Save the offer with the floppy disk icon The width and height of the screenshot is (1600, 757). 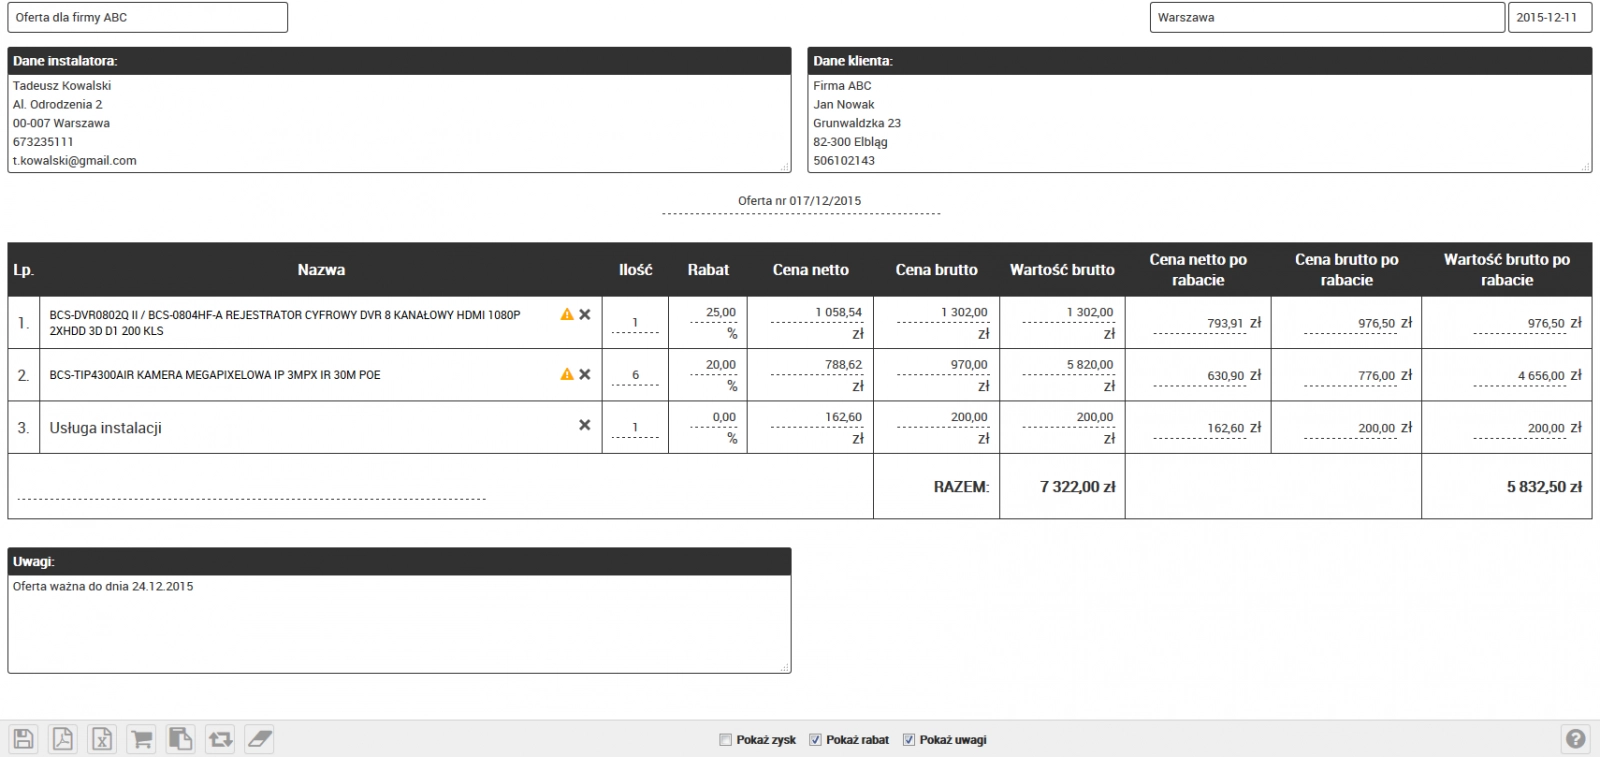point(24,739)
